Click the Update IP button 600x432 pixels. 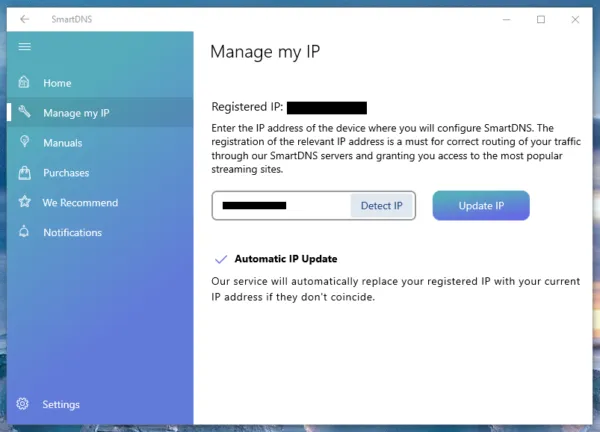coord(481,206)
